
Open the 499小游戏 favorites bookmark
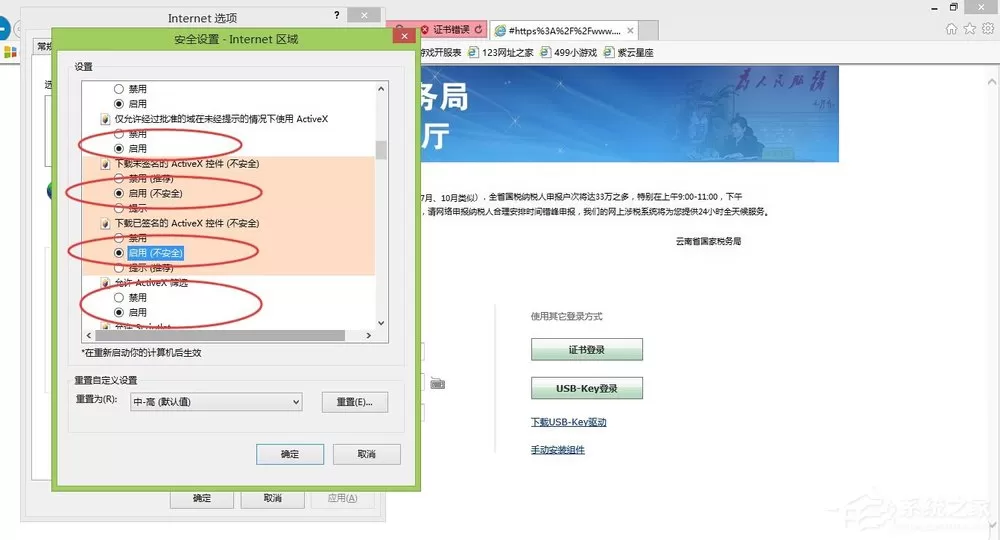pyautogui.click(x=569, y=52)
